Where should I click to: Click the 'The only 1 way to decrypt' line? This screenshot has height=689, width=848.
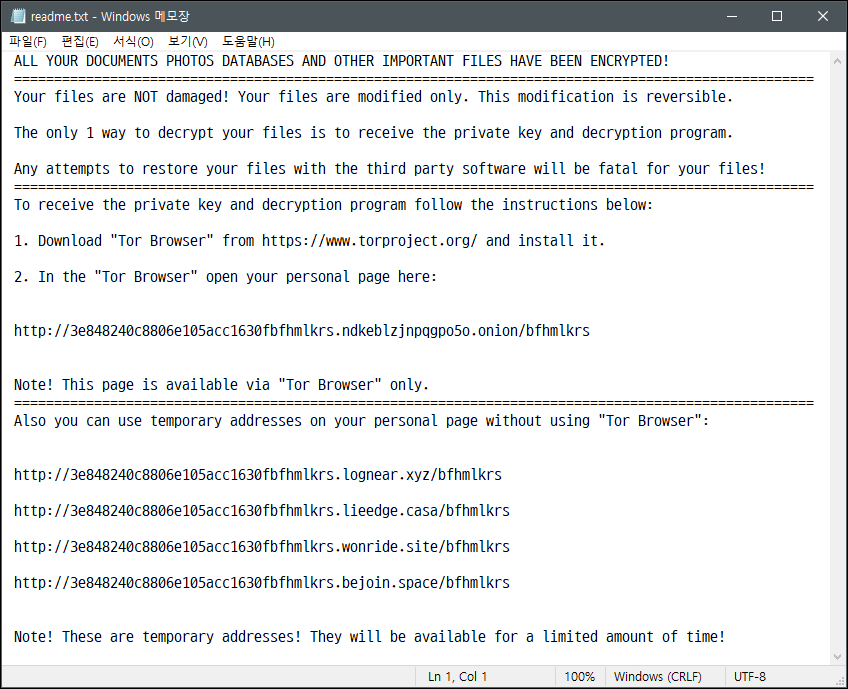click(374, 132)
